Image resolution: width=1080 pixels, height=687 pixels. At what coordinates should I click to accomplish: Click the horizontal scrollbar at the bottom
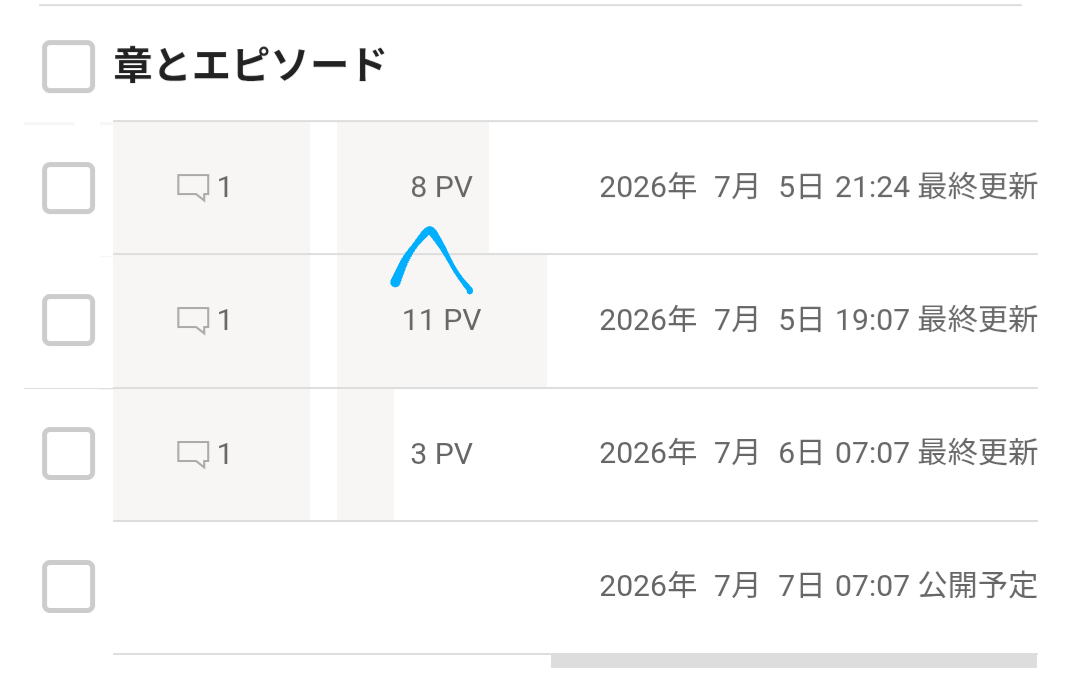(793, 661)
